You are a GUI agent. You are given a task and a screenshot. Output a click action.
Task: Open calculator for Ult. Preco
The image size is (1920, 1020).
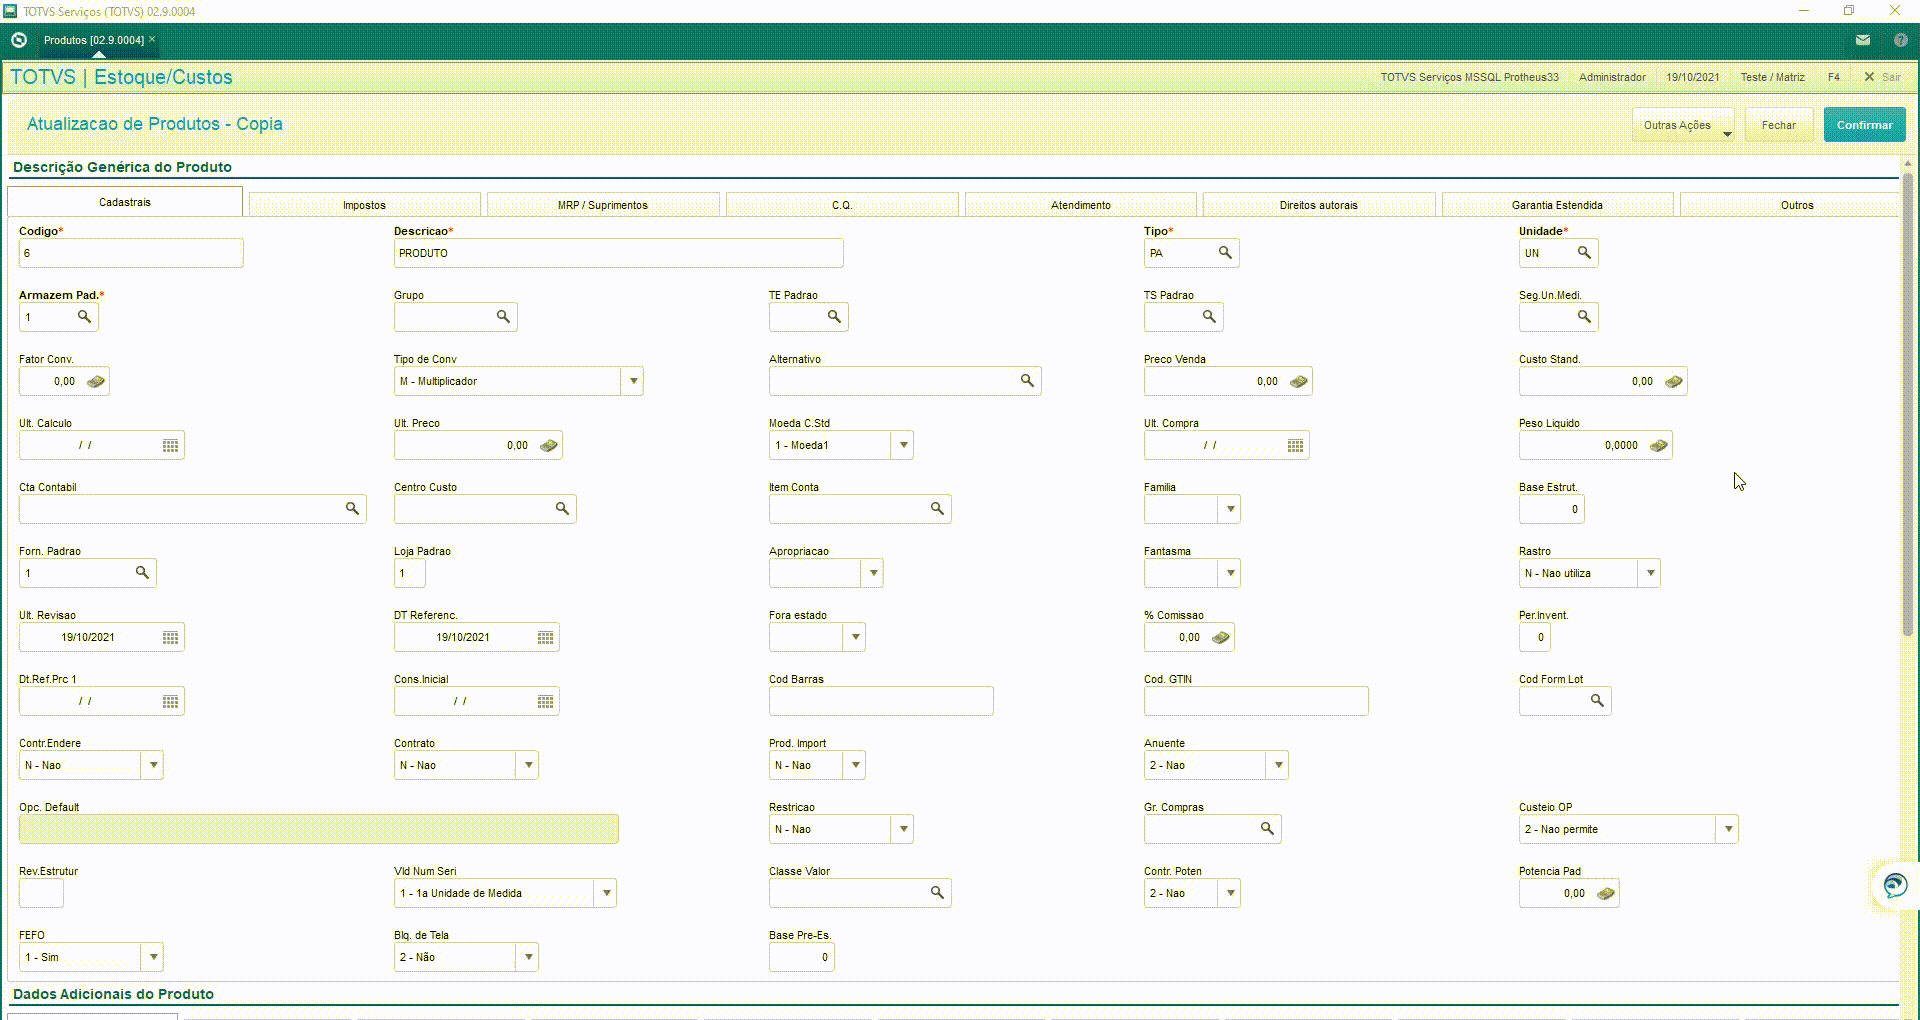(x=549, y=445)
